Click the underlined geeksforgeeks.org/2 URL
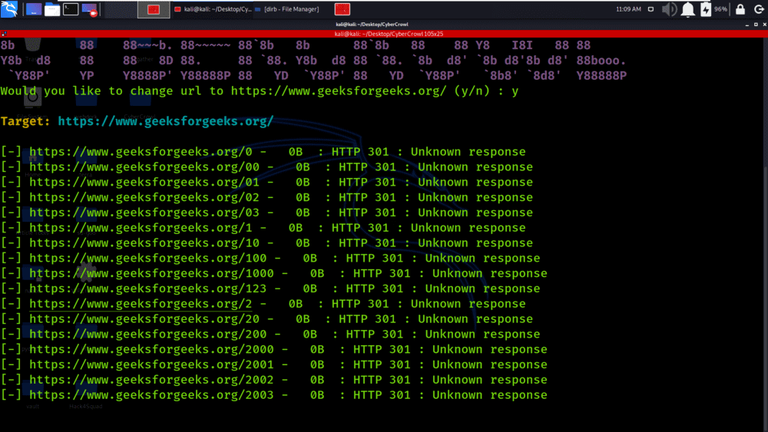This screenshot has height=432, width=768. point(141,304)
